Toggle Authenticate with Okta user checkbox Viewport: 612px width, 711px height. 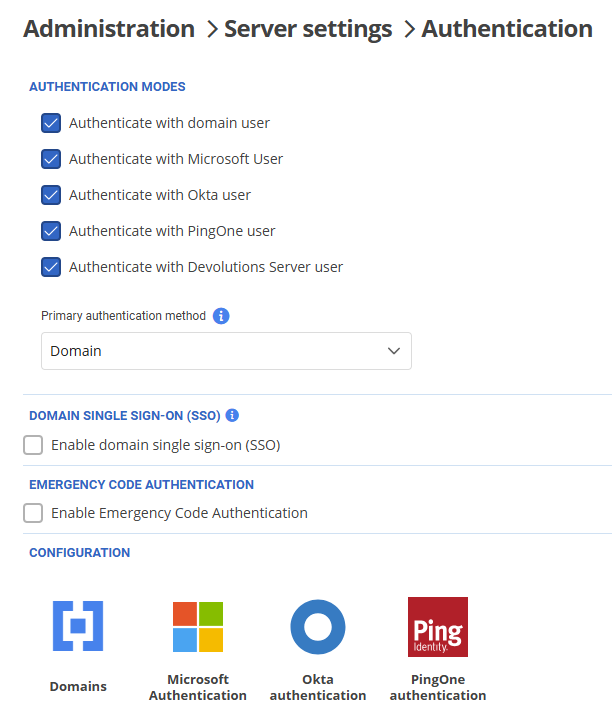[x=52, y=195]
